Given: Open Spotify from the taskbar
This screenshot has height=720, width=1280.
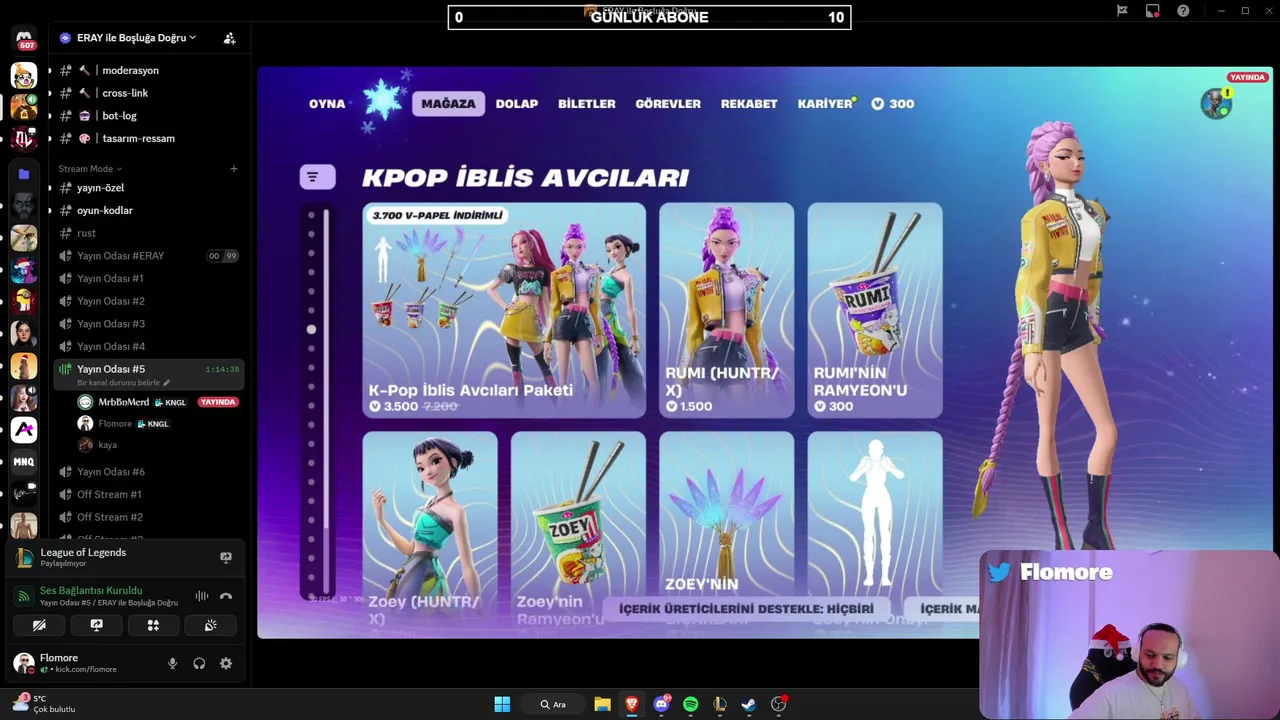Looking at the screenshot, I should 690,704.
